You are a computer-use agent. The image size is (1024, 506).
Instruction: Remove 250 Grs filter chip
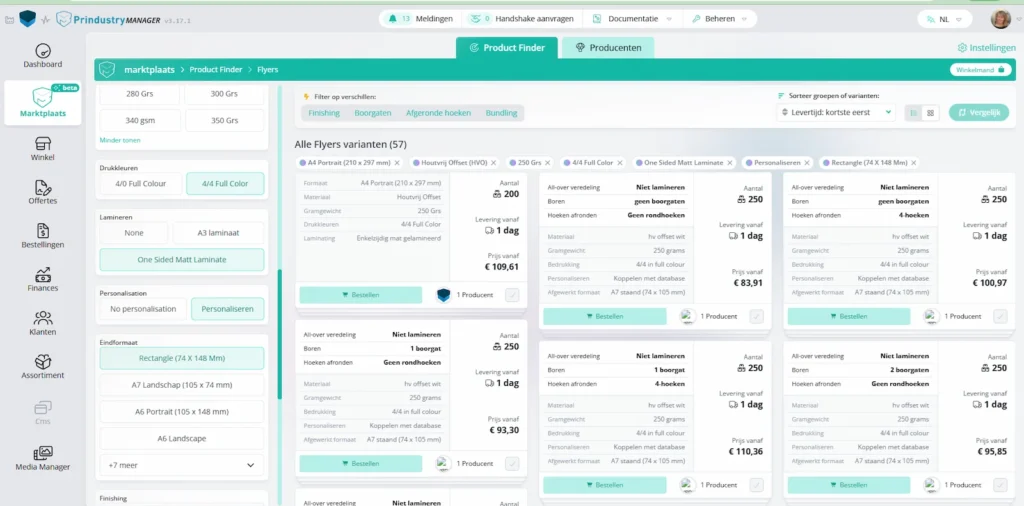pos(548,163)
